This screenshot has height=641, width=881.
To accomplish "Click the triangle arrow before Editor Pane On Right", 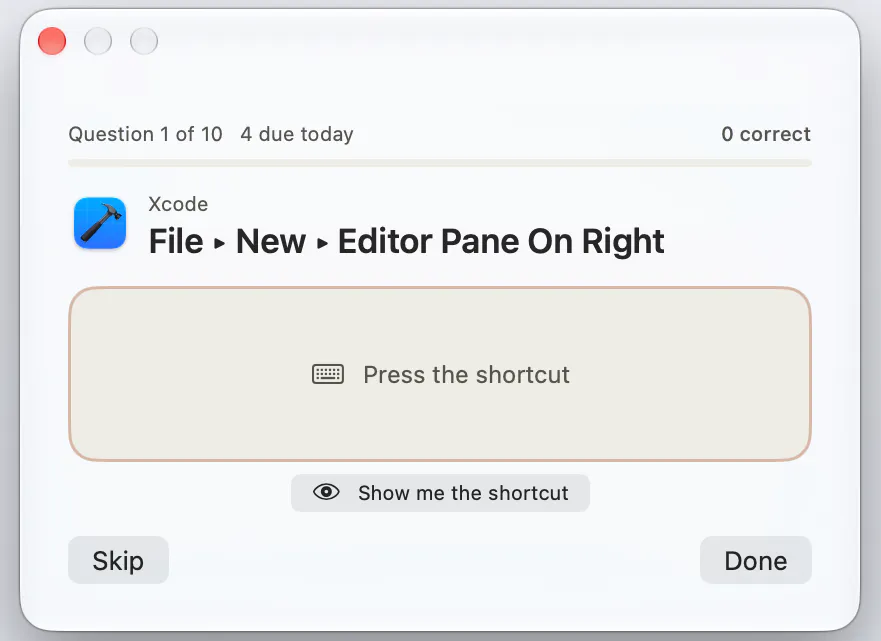I will tap(322, 243).
